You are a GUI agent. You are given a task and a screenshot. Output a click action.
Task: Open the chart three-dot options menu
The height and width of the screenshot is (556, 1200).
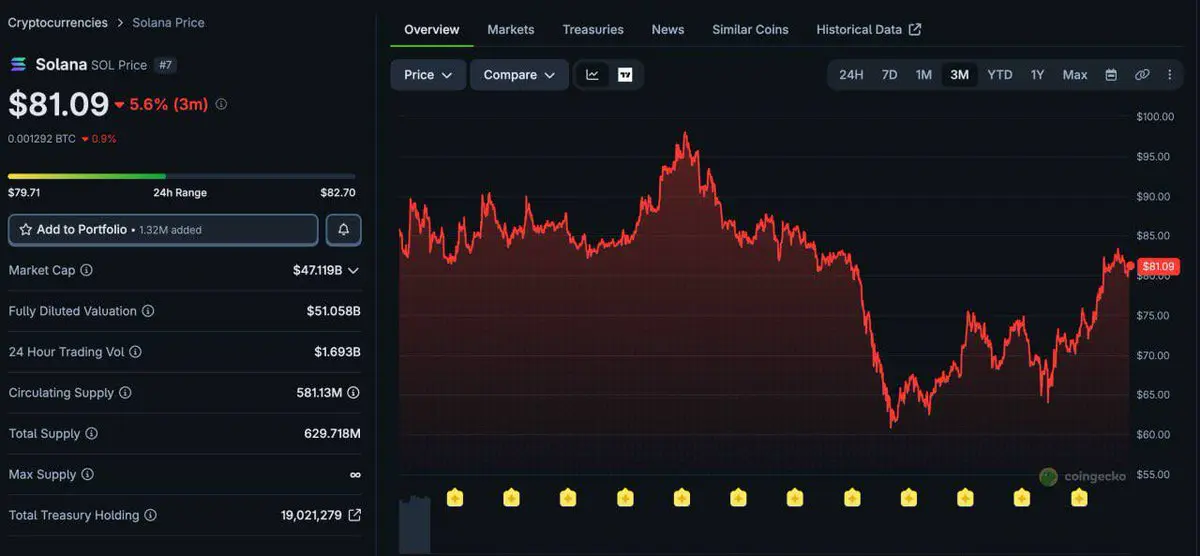[1169, 75]
